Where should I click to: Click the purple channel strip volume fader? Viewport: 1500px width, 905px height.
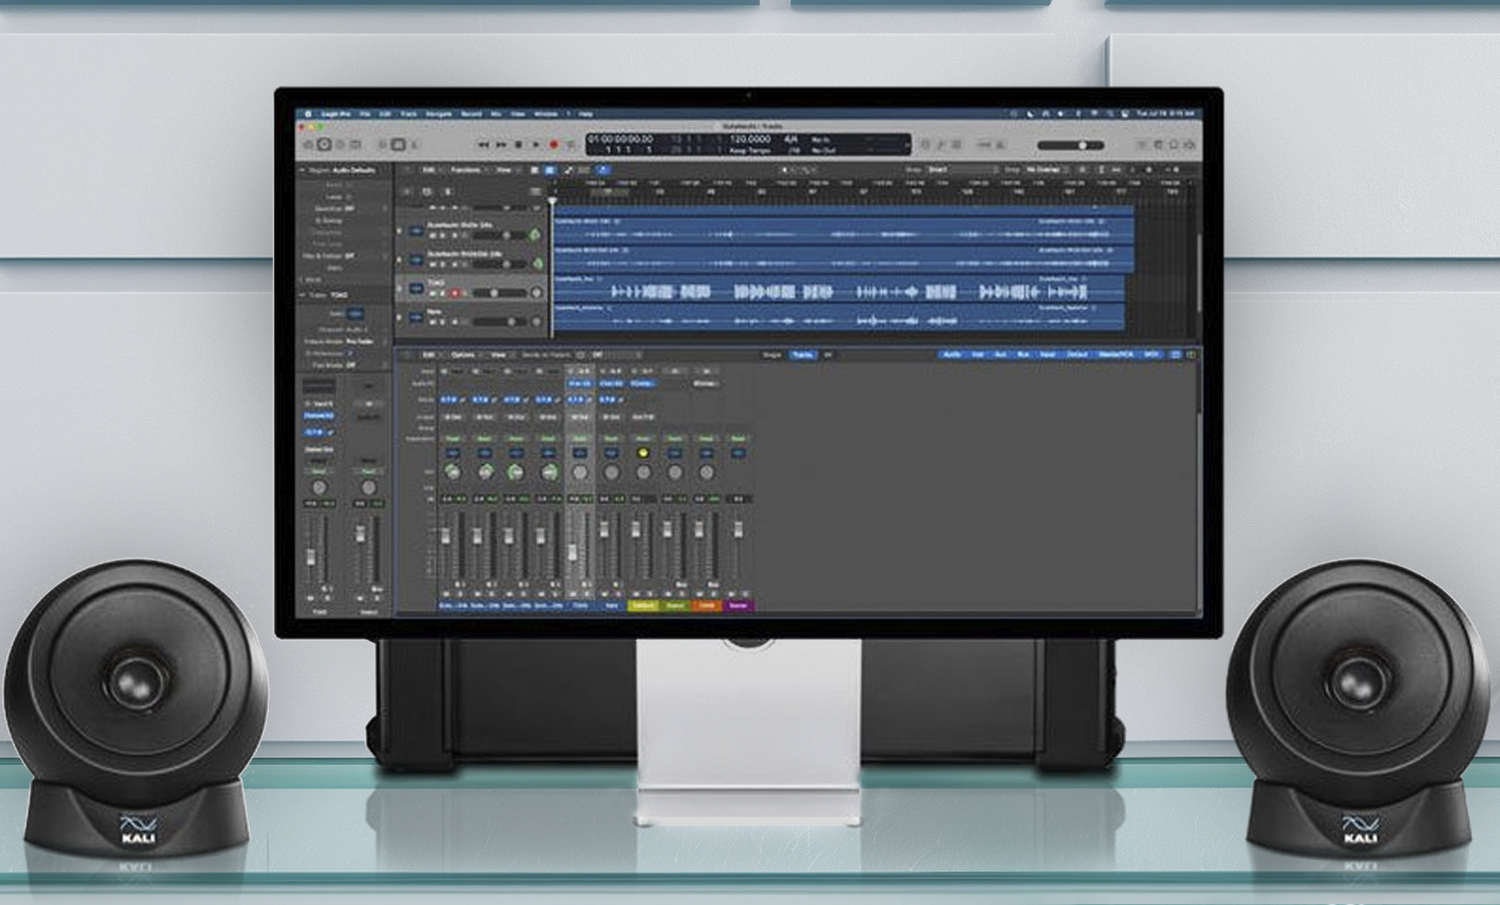pos(738,530)
